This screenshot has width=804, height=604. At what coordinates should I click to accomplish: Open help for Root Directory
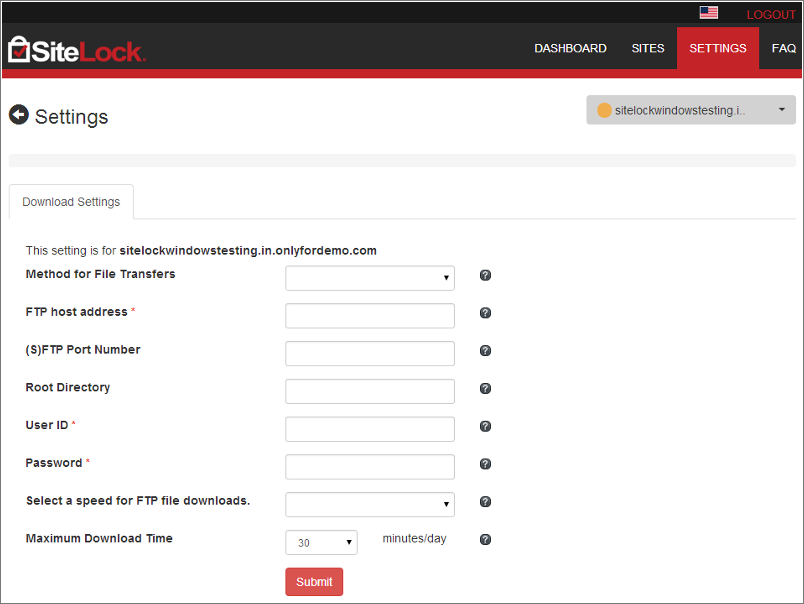pos(485,388)
